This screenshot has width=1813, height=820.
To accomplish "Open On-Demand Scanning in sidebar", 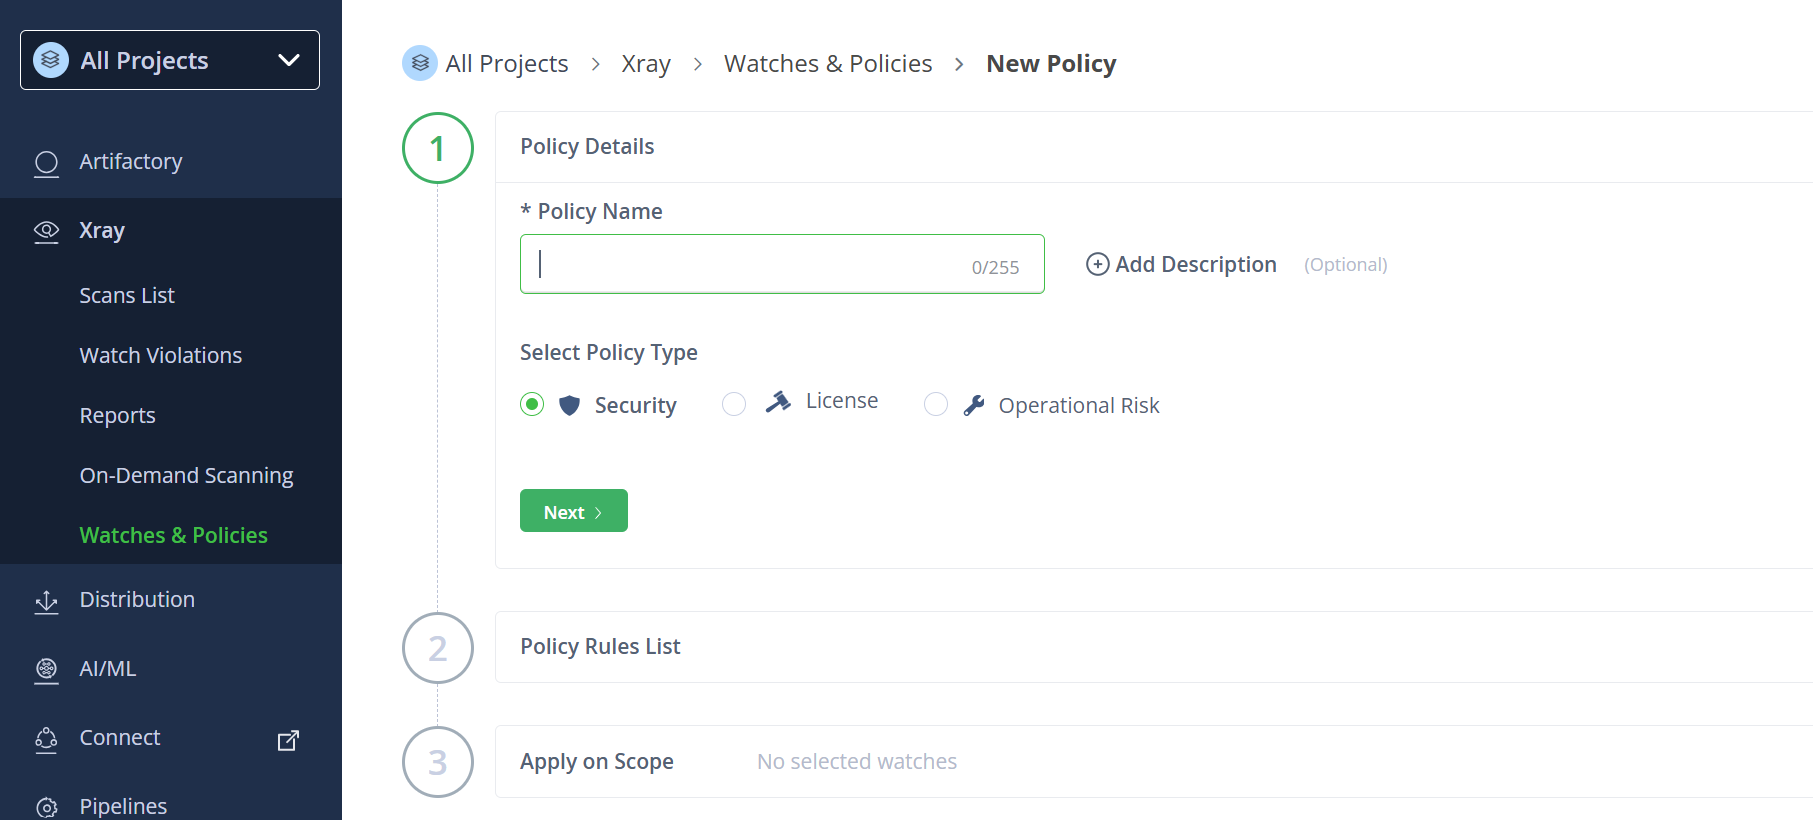I will [x=187, y=476].
